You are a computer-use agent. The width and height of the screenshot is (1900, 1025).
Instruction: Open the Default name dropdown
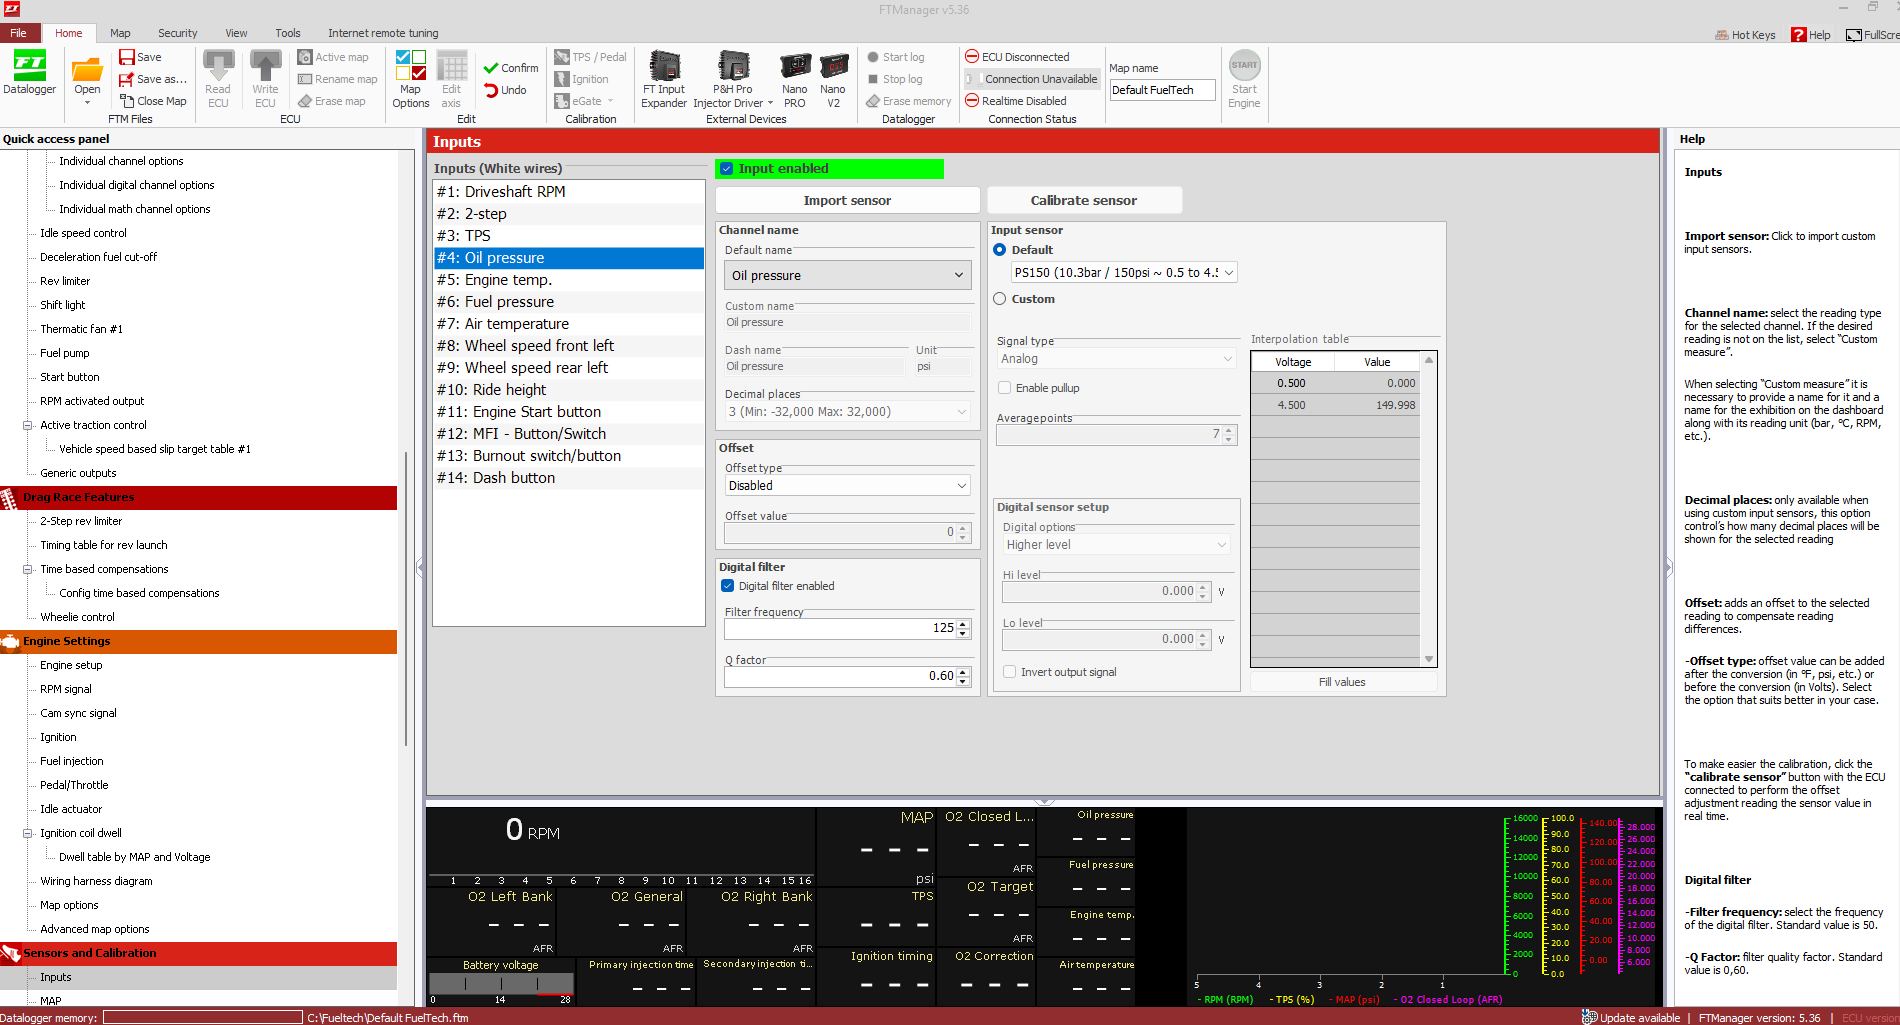(847, 275)
